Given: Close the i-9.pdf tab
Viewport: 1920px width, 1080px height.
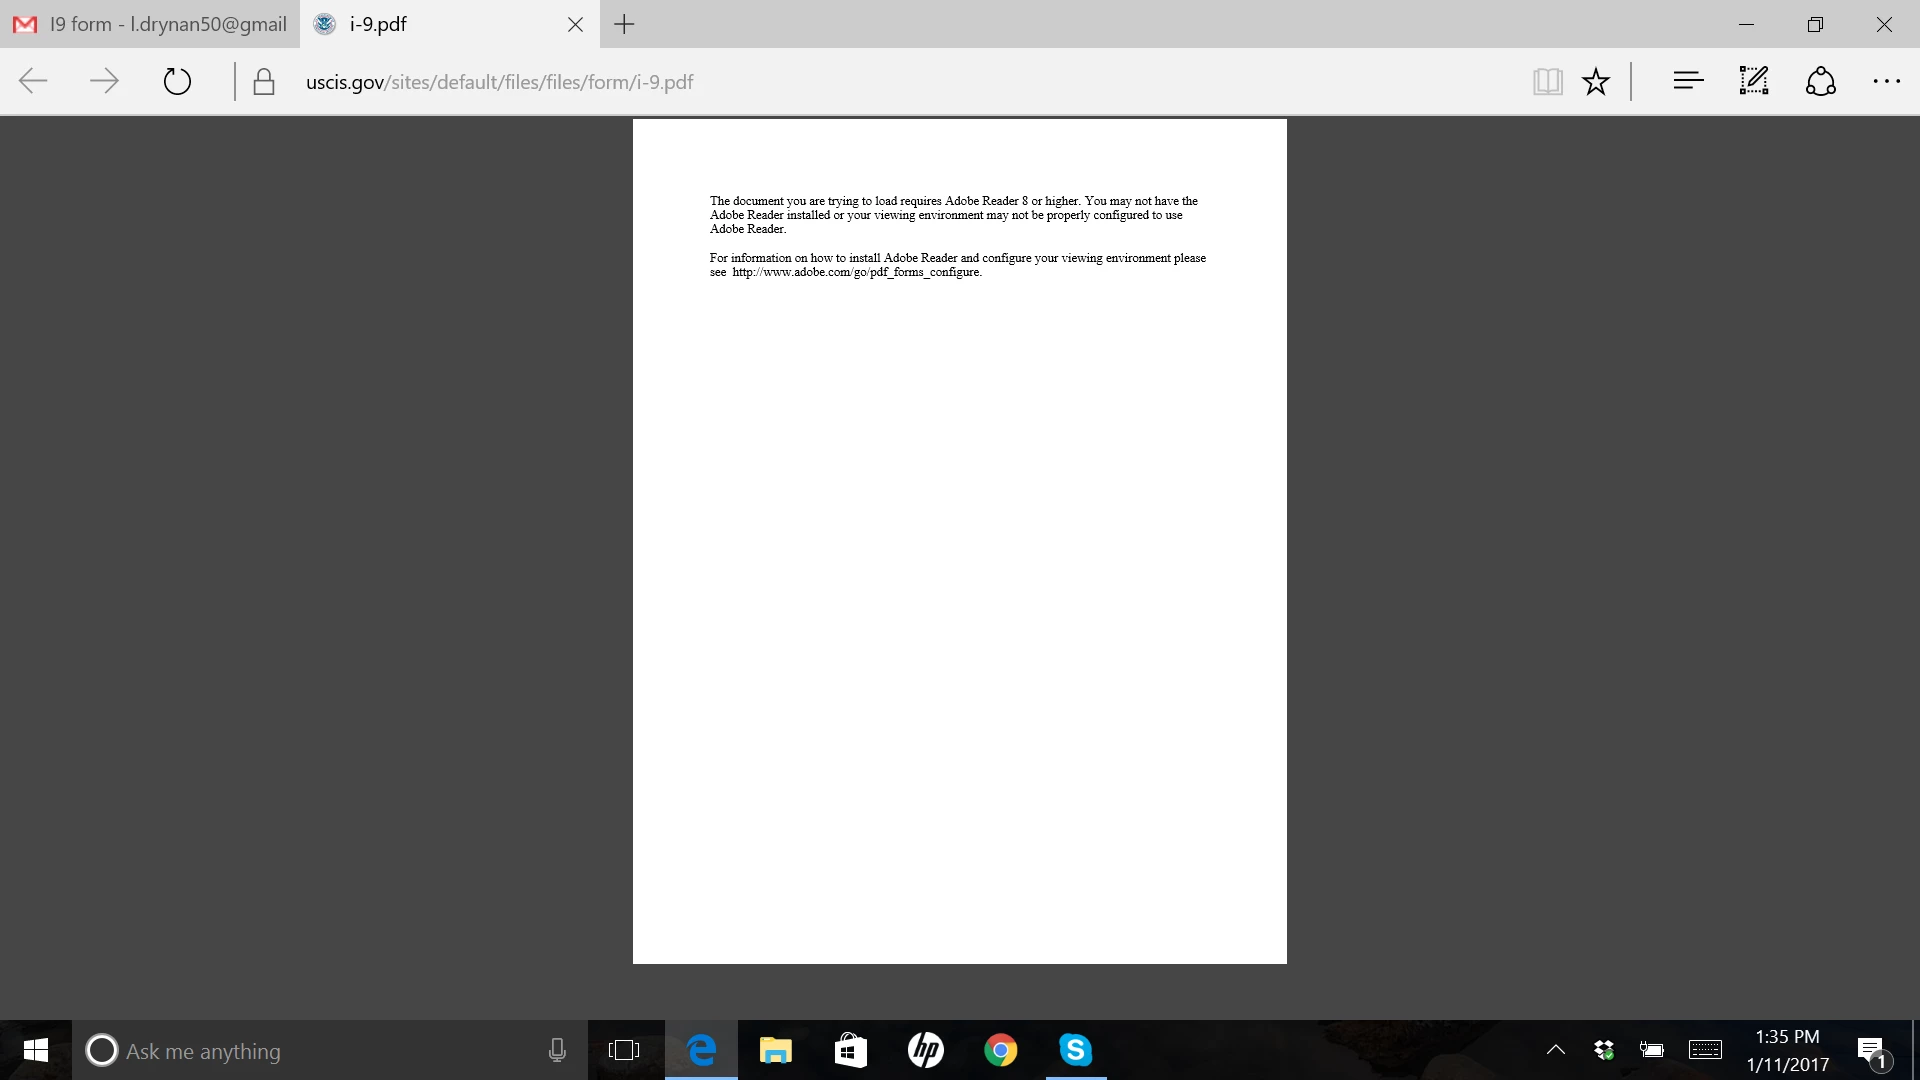Looking at the screenshot, I should click(575, 24).
